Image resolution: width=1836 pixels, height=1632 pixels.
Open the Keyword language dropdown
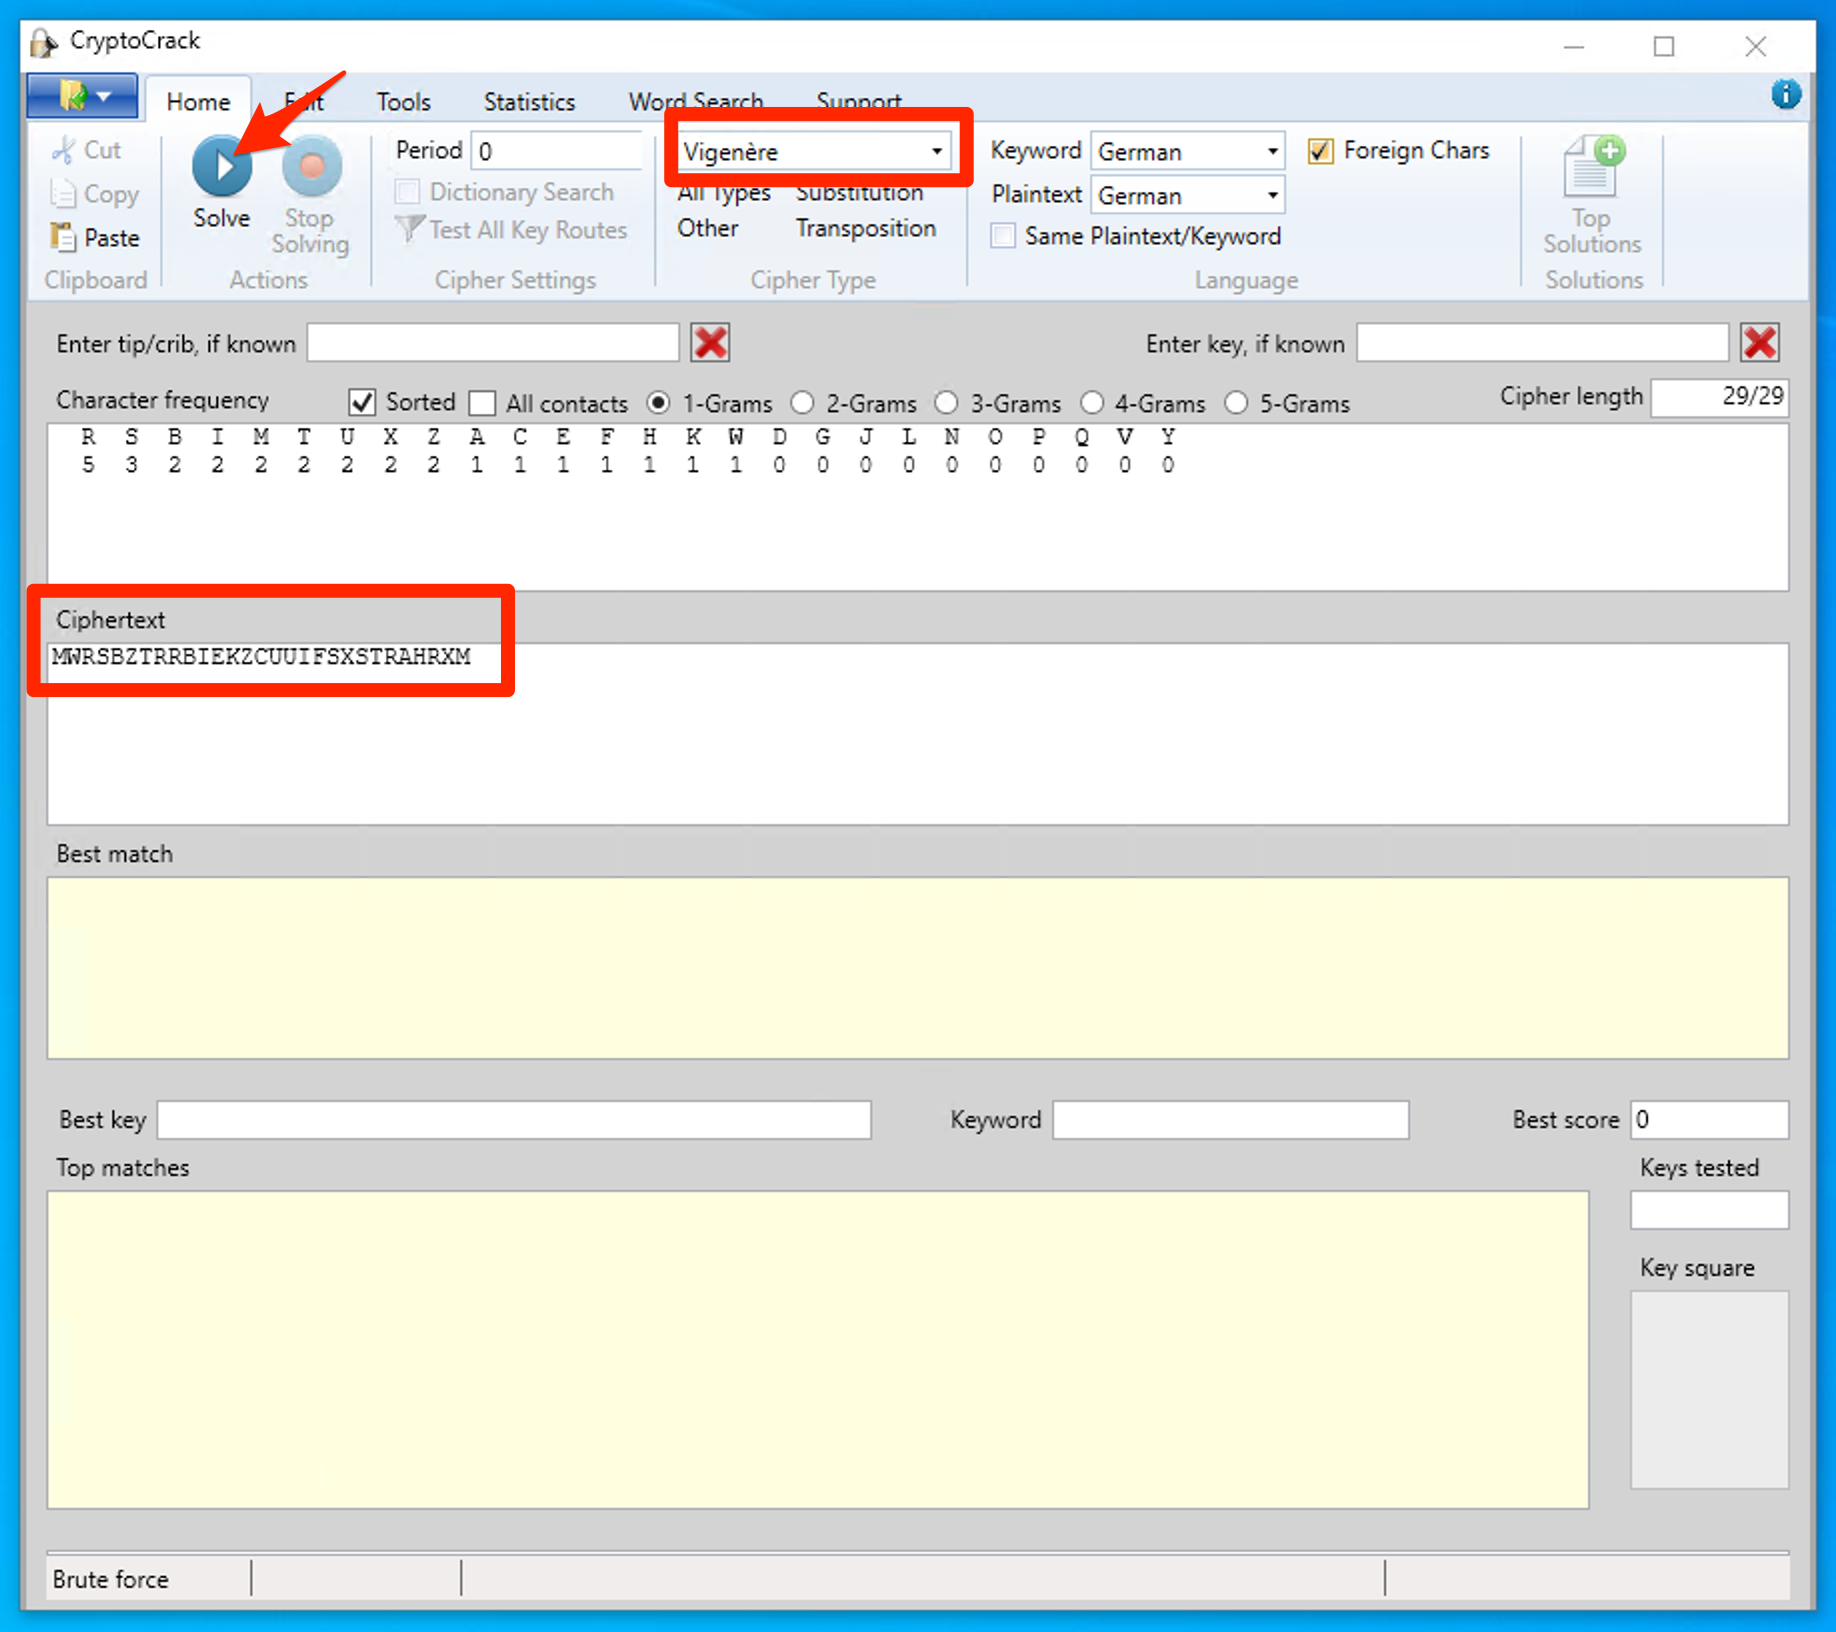[x=1271, y=152]
